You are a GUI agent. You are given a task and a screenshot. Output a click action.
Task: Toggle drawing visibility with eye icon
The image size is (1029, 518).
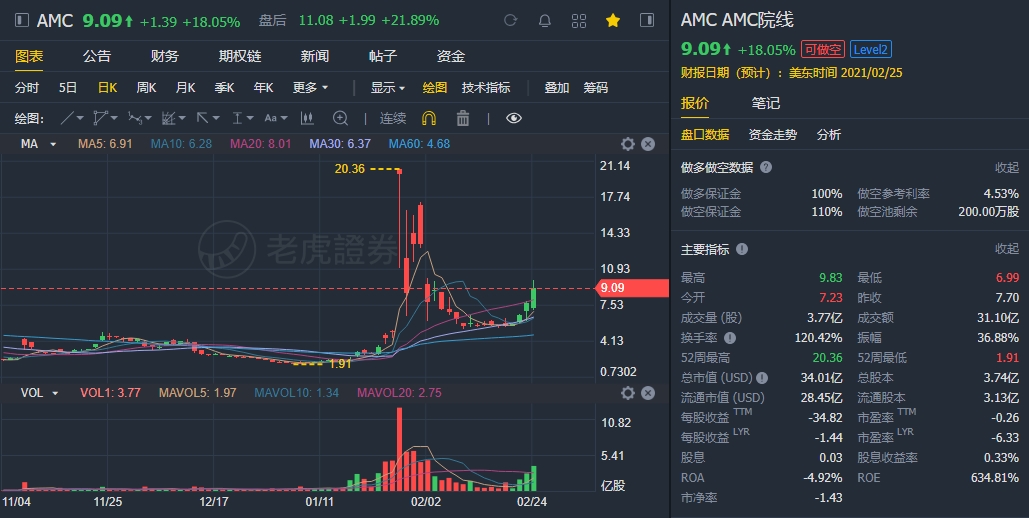(x=514, y=118)
